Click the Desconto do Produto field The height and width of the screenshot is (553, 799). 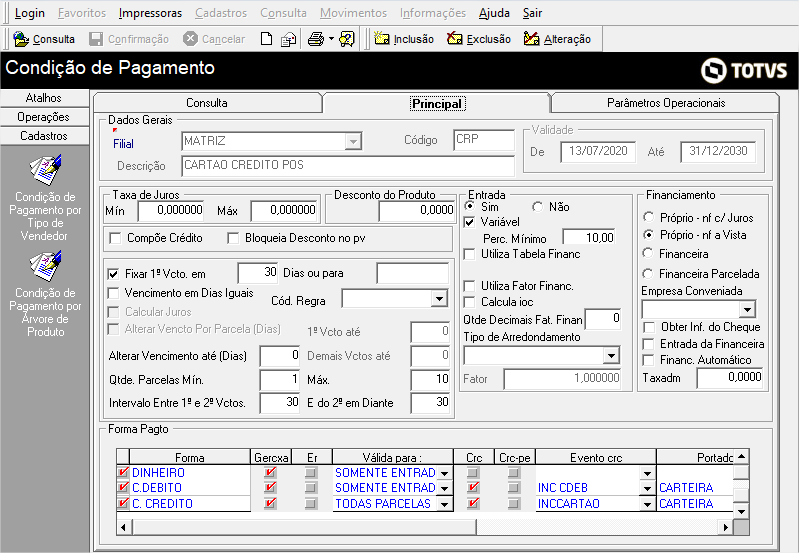tap(416, 210)
